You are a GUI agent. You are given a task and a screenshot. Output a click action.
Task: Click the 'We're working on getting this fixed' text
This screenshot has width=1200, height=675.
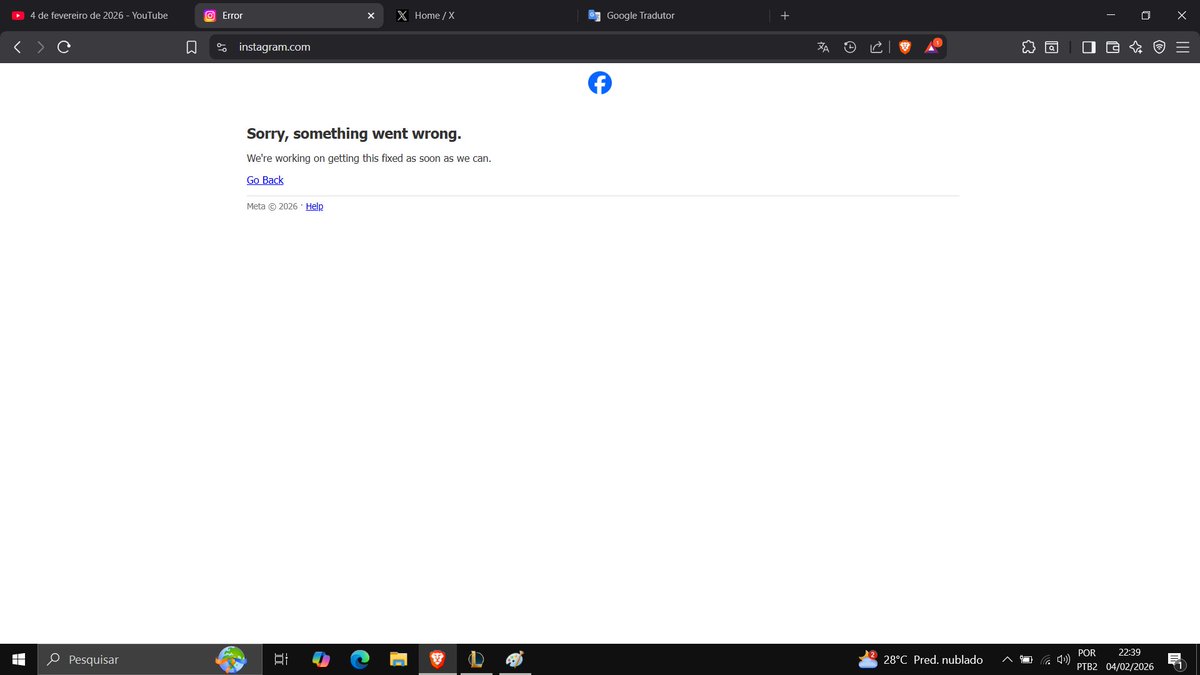369,158
